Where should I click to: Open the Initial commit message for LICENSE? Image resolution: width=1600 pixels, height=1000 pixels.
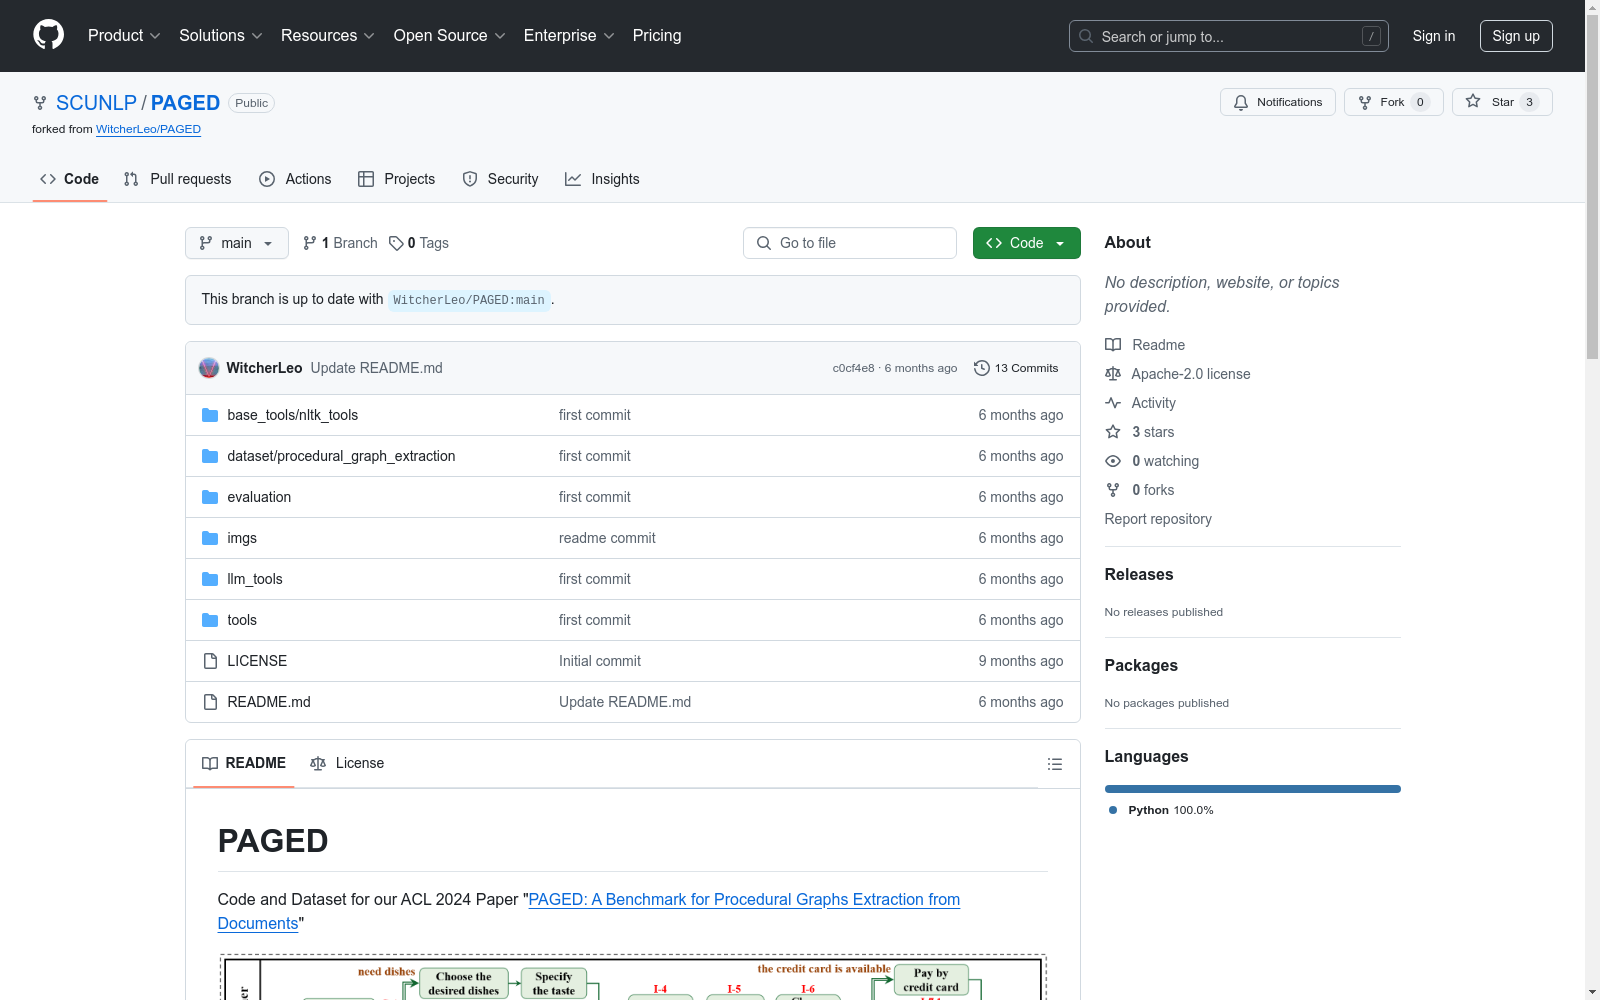tap(600, 661)
